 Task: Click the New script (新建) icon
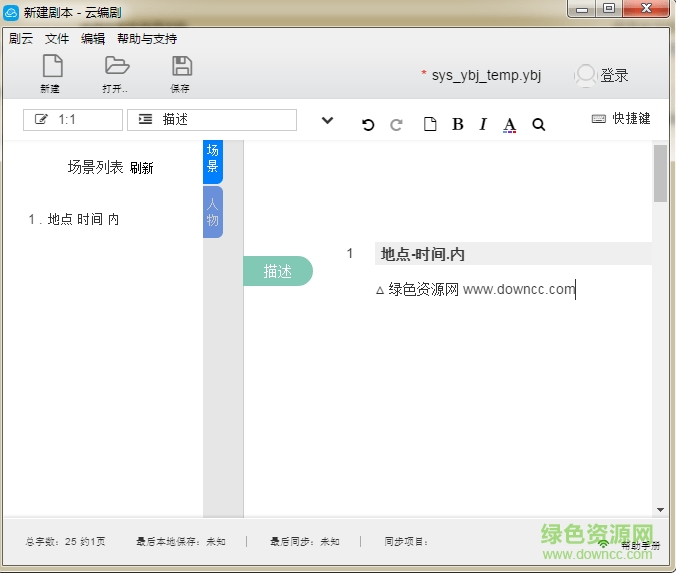[51, 68]
